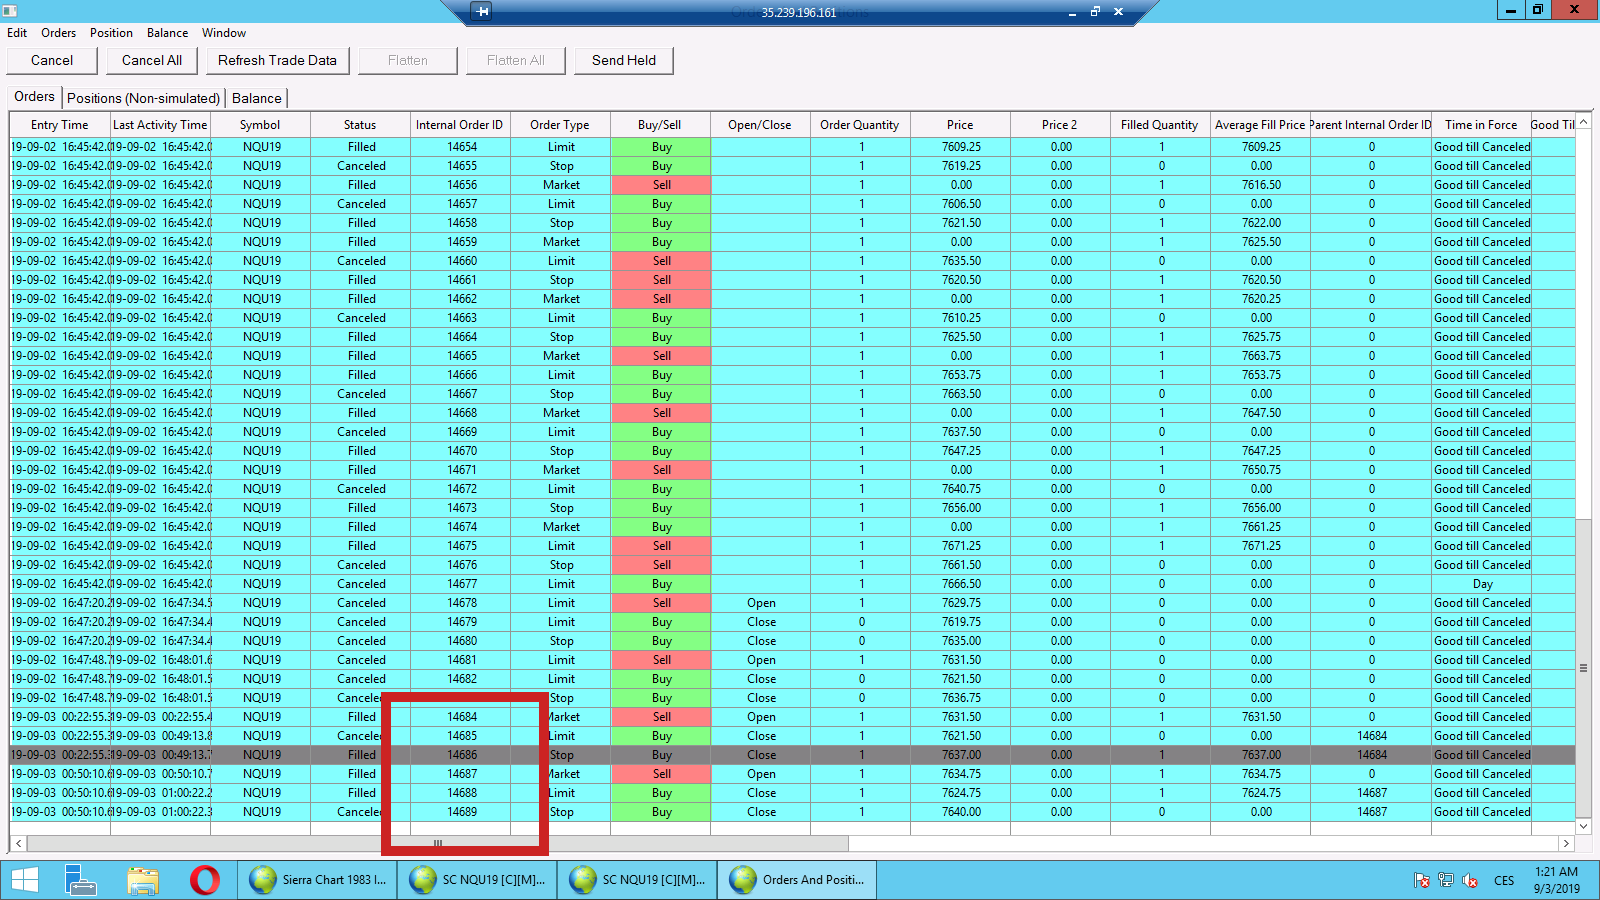
Task: Click Refresh Trade Data
Action: point(278,60)
